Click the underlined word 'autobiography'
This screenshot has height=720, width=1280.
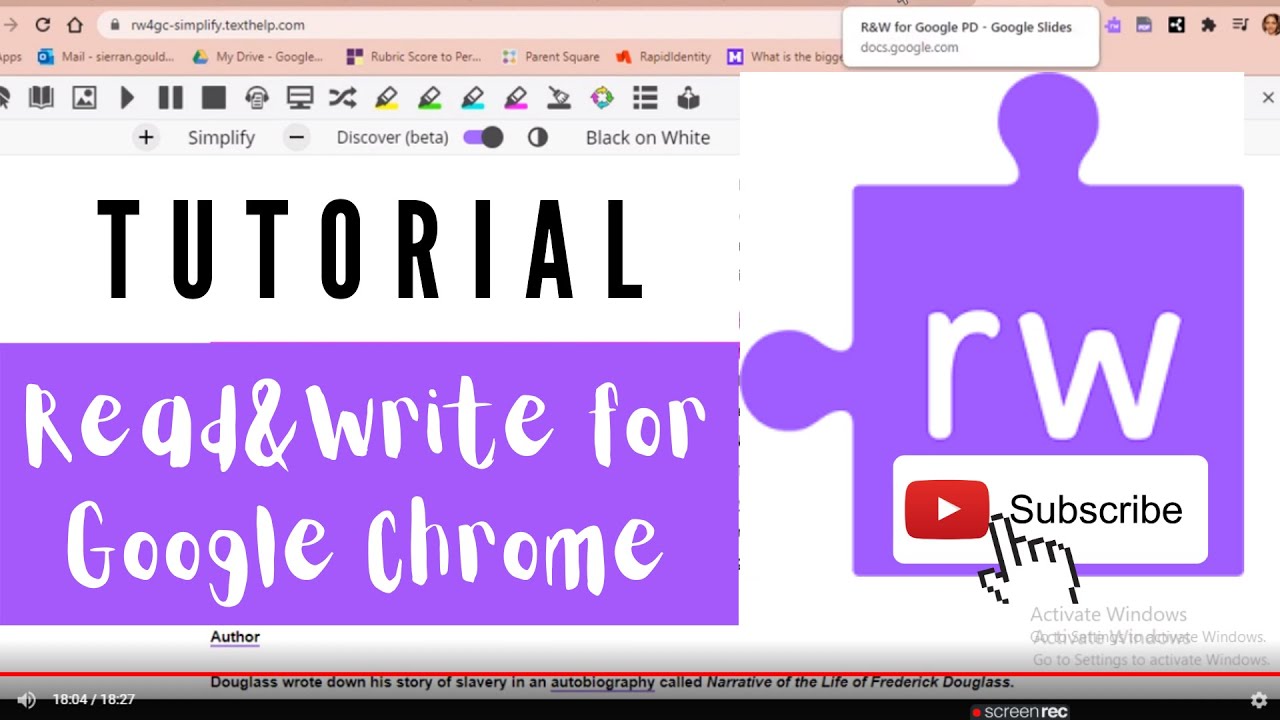pos(602,683)
